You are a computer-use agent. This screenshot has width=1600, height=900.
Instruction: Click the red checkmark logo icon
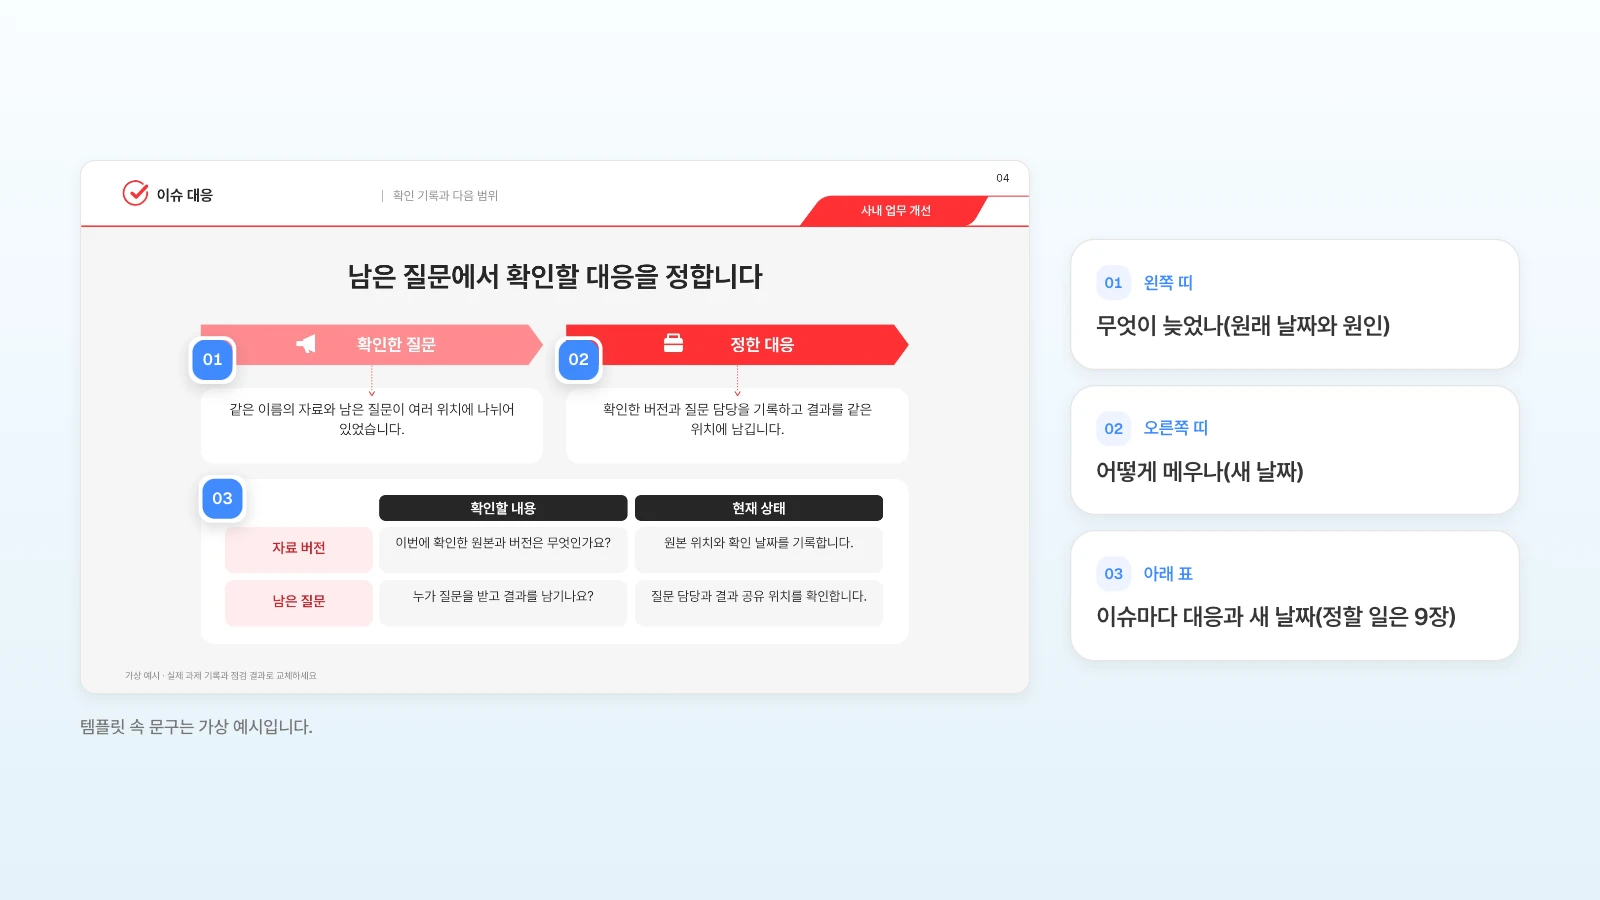(x=135, y=193)
